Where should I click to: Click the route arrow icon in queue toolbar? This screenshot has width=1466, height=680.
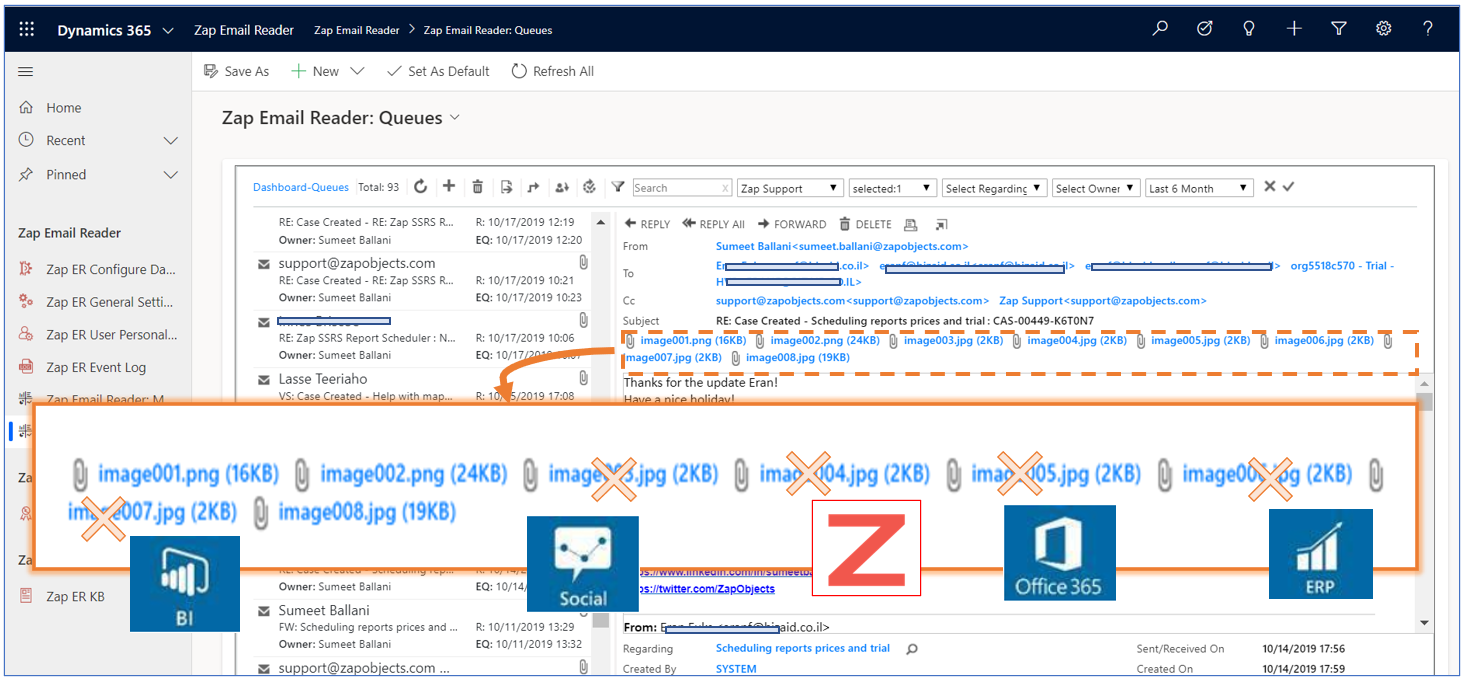(x=533, y=187)
